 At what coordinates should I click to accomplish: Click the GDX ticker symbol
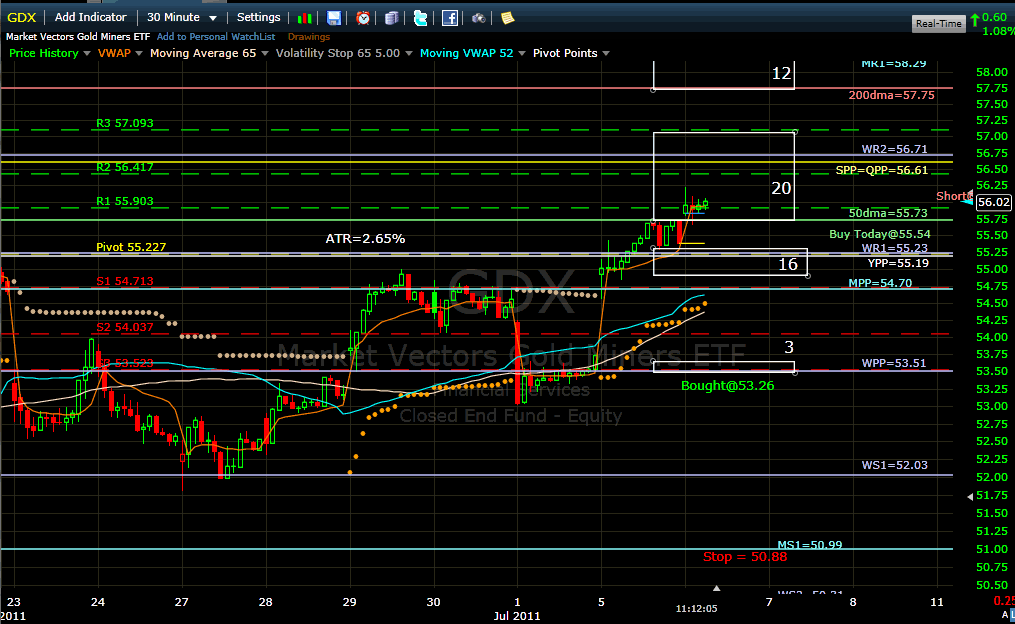(x=21, y=17)
